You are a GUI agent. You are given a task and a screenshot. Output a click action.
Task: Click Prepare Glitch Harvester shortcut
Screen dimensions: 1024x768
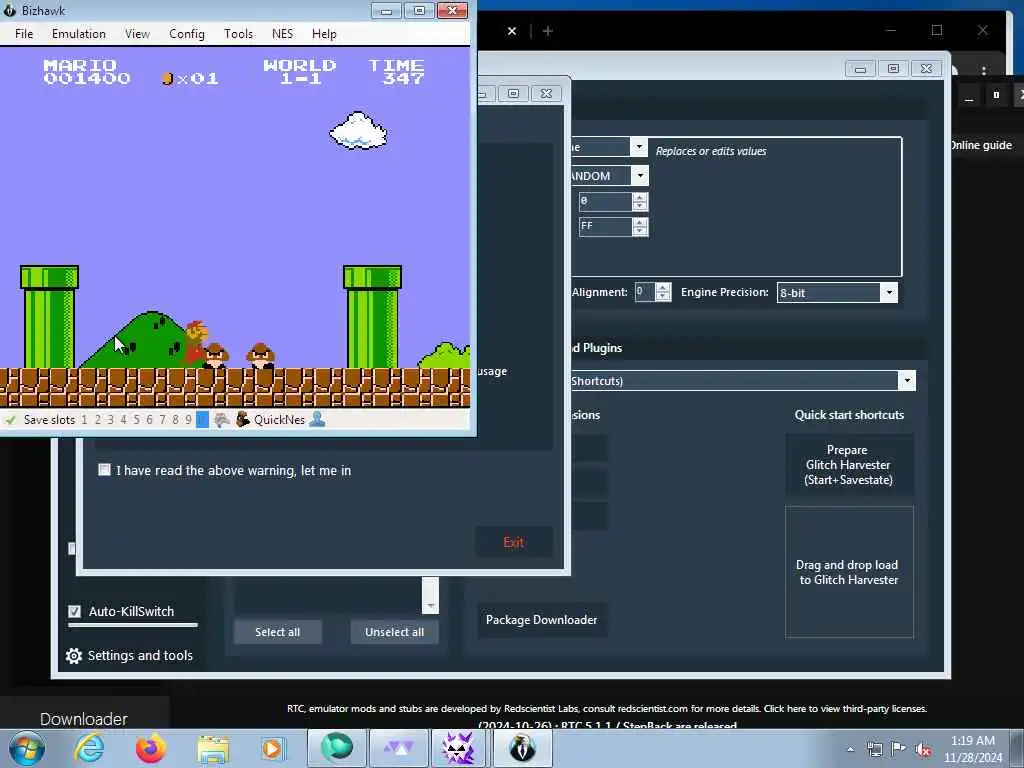tap(848, 465)
